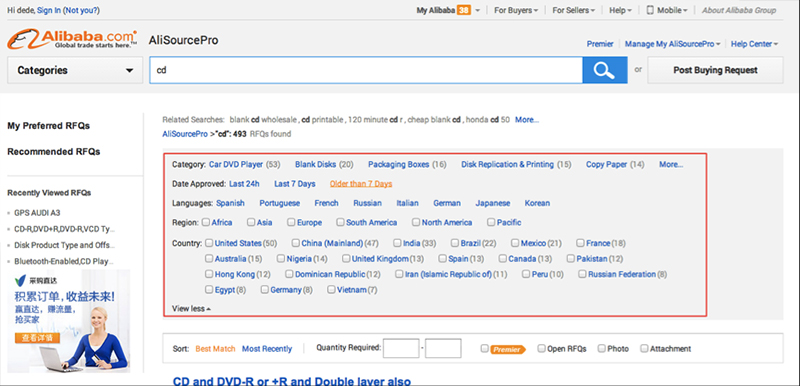This screenshot has width=800, height=386.
Task: Expand the Categories dropdown
Action: point(75,70)
